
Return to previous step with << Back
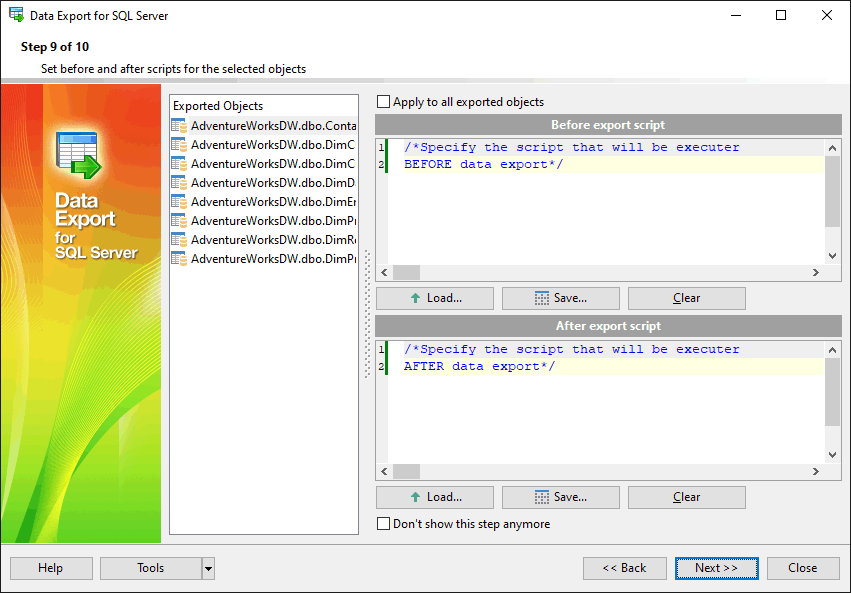(x=624, y=568)
